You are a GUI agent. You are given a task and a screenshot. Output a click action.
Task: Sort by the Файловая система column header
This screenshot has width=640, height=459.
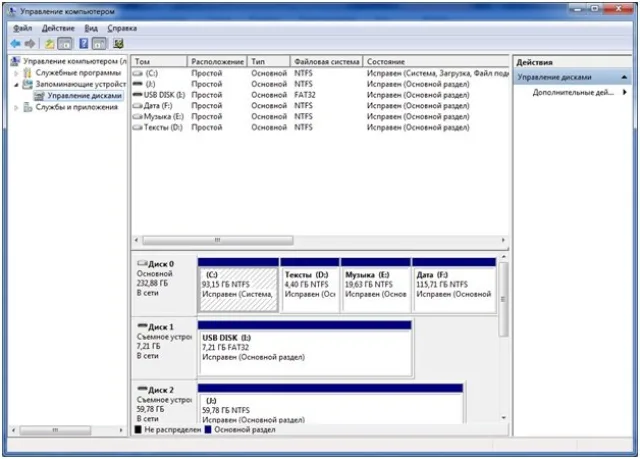[x=327, y=62]
